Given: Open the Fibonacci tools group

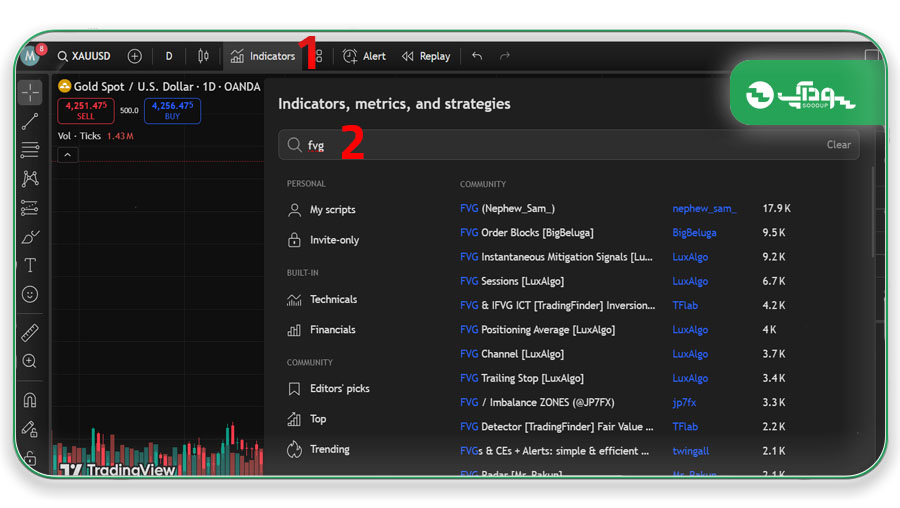Looking at the screenshot, I should pyautogui.click(x=30, y=150).
